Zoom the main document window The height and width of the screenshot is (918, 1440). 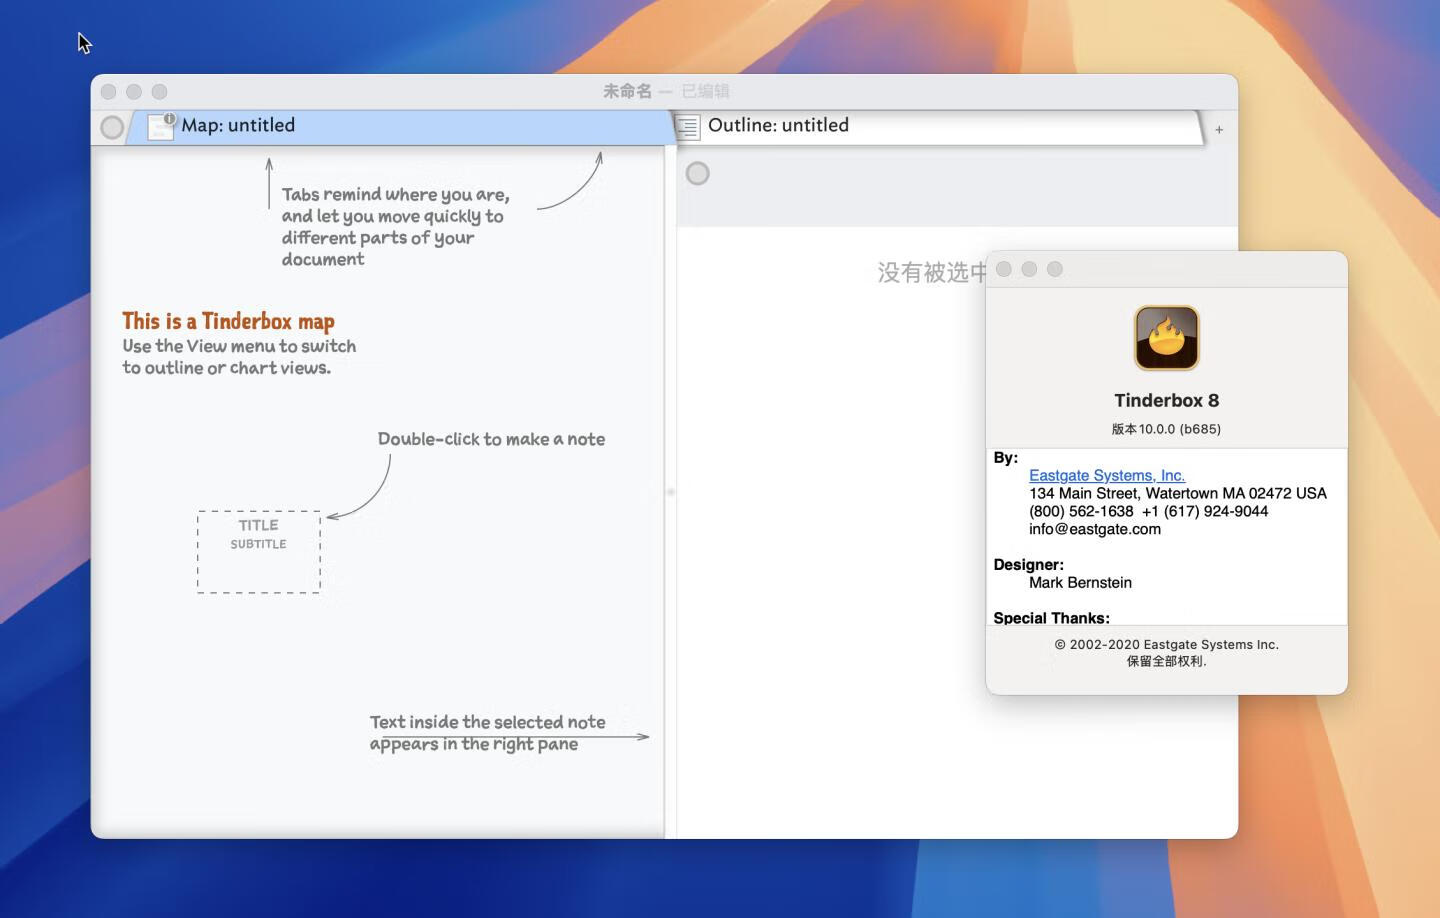[x=159, y=92]
